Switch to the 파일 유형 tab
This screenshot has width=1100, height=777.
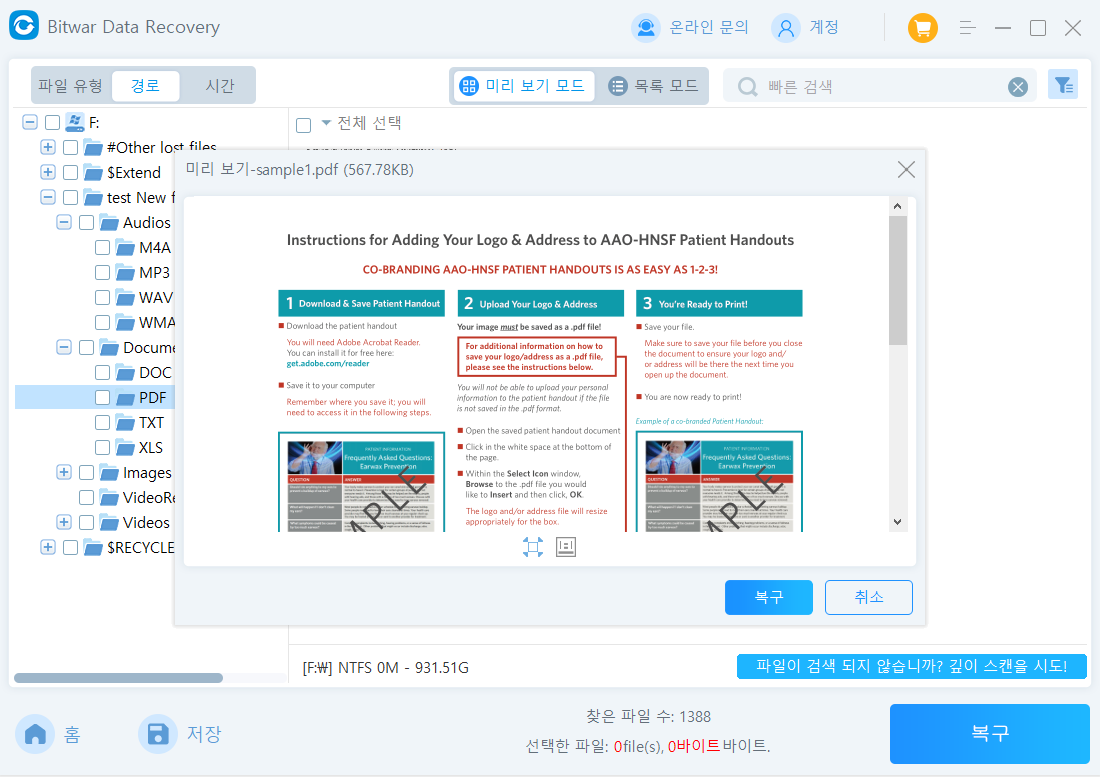[x=70, y=86]
